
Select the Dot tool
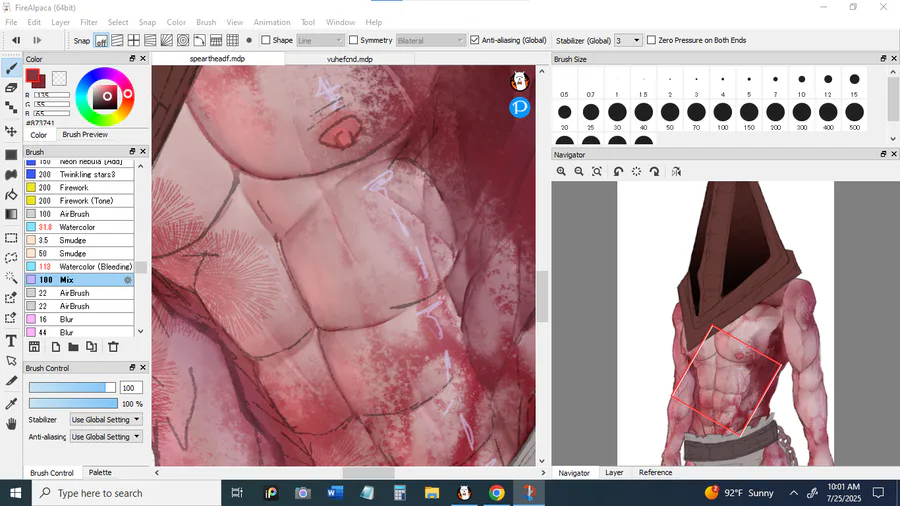[11, 107]
